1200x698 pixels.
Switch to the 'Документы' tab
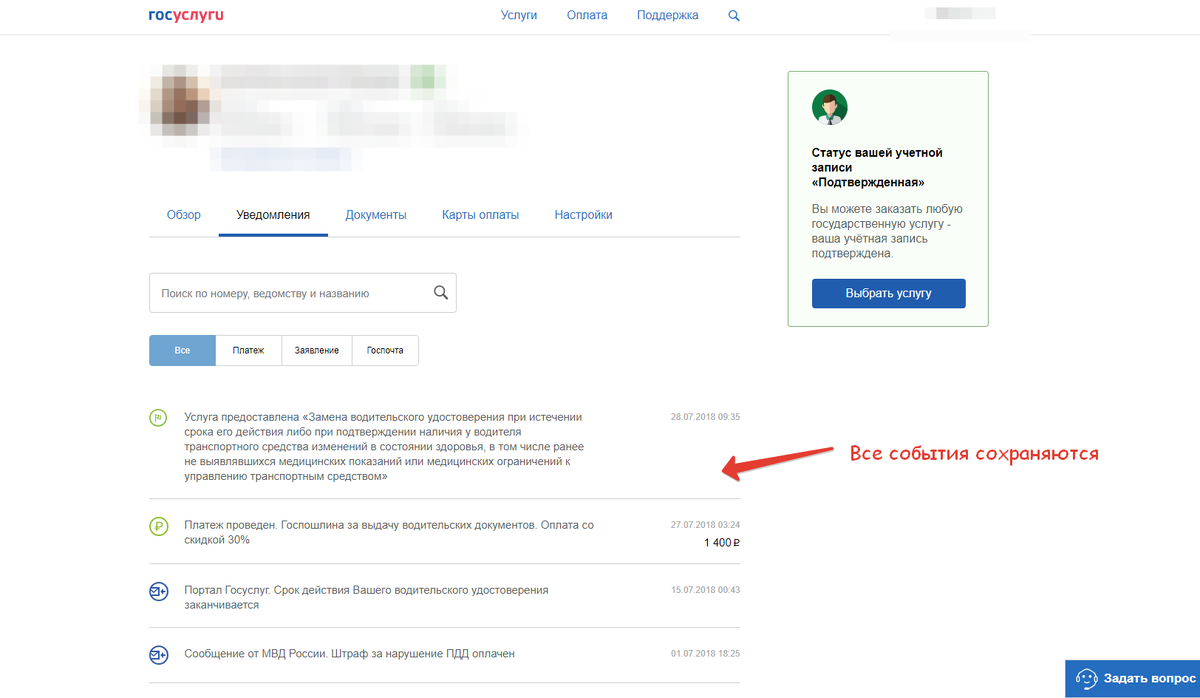pyautogui.click(x=376, y=215)
